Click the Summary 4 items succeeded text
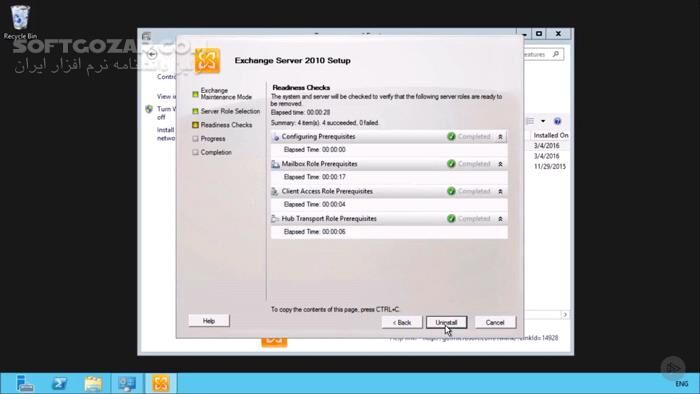 [x=325, y=123]
